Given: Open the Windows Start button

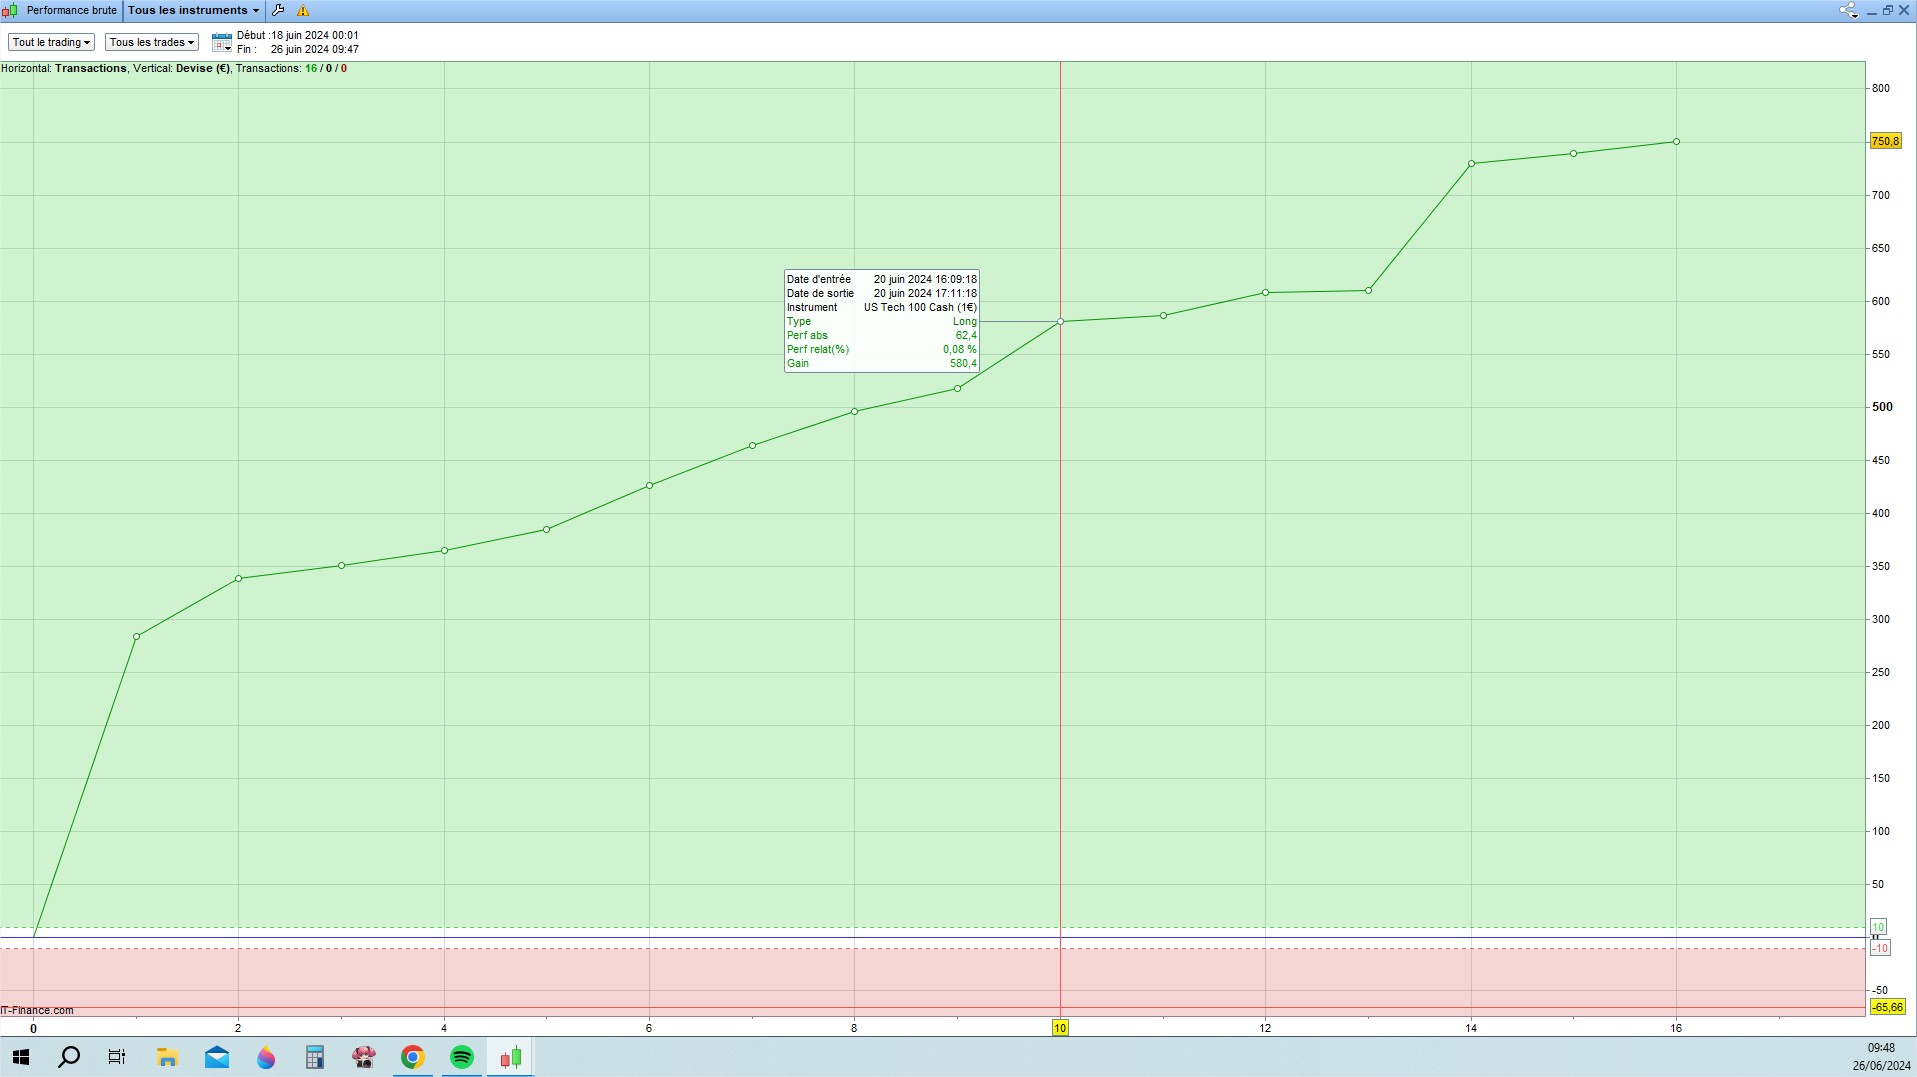Looking at the screenshot, I should point(20,1057).
